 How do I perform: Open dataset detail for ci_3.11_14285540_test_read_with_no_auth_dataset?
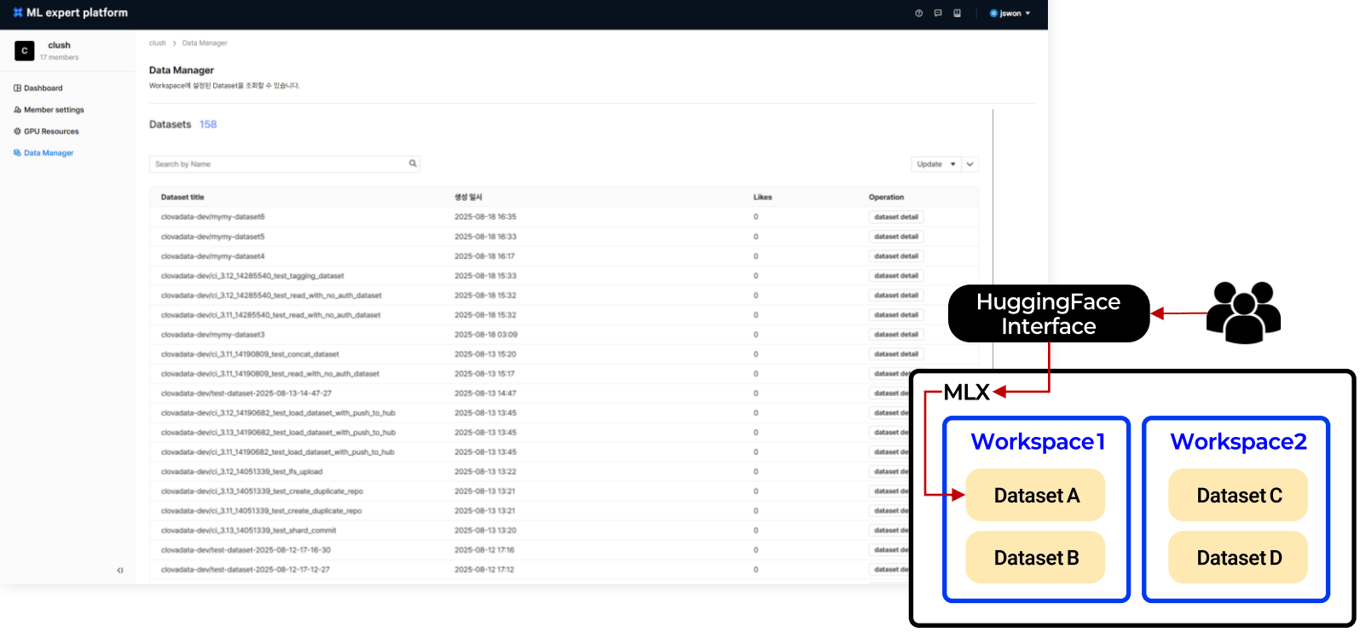click(896, 315)
